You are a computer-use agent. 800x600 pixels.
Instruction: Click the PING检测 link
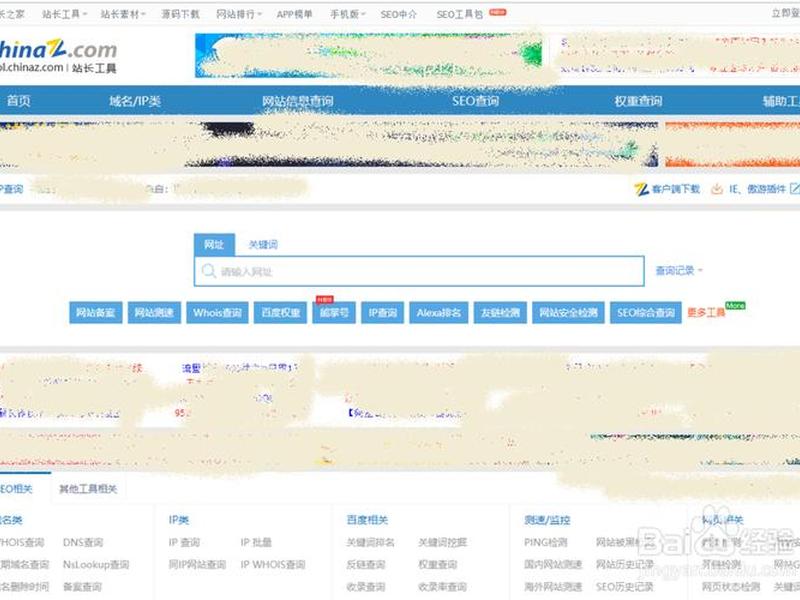click(x=545, y=542)
